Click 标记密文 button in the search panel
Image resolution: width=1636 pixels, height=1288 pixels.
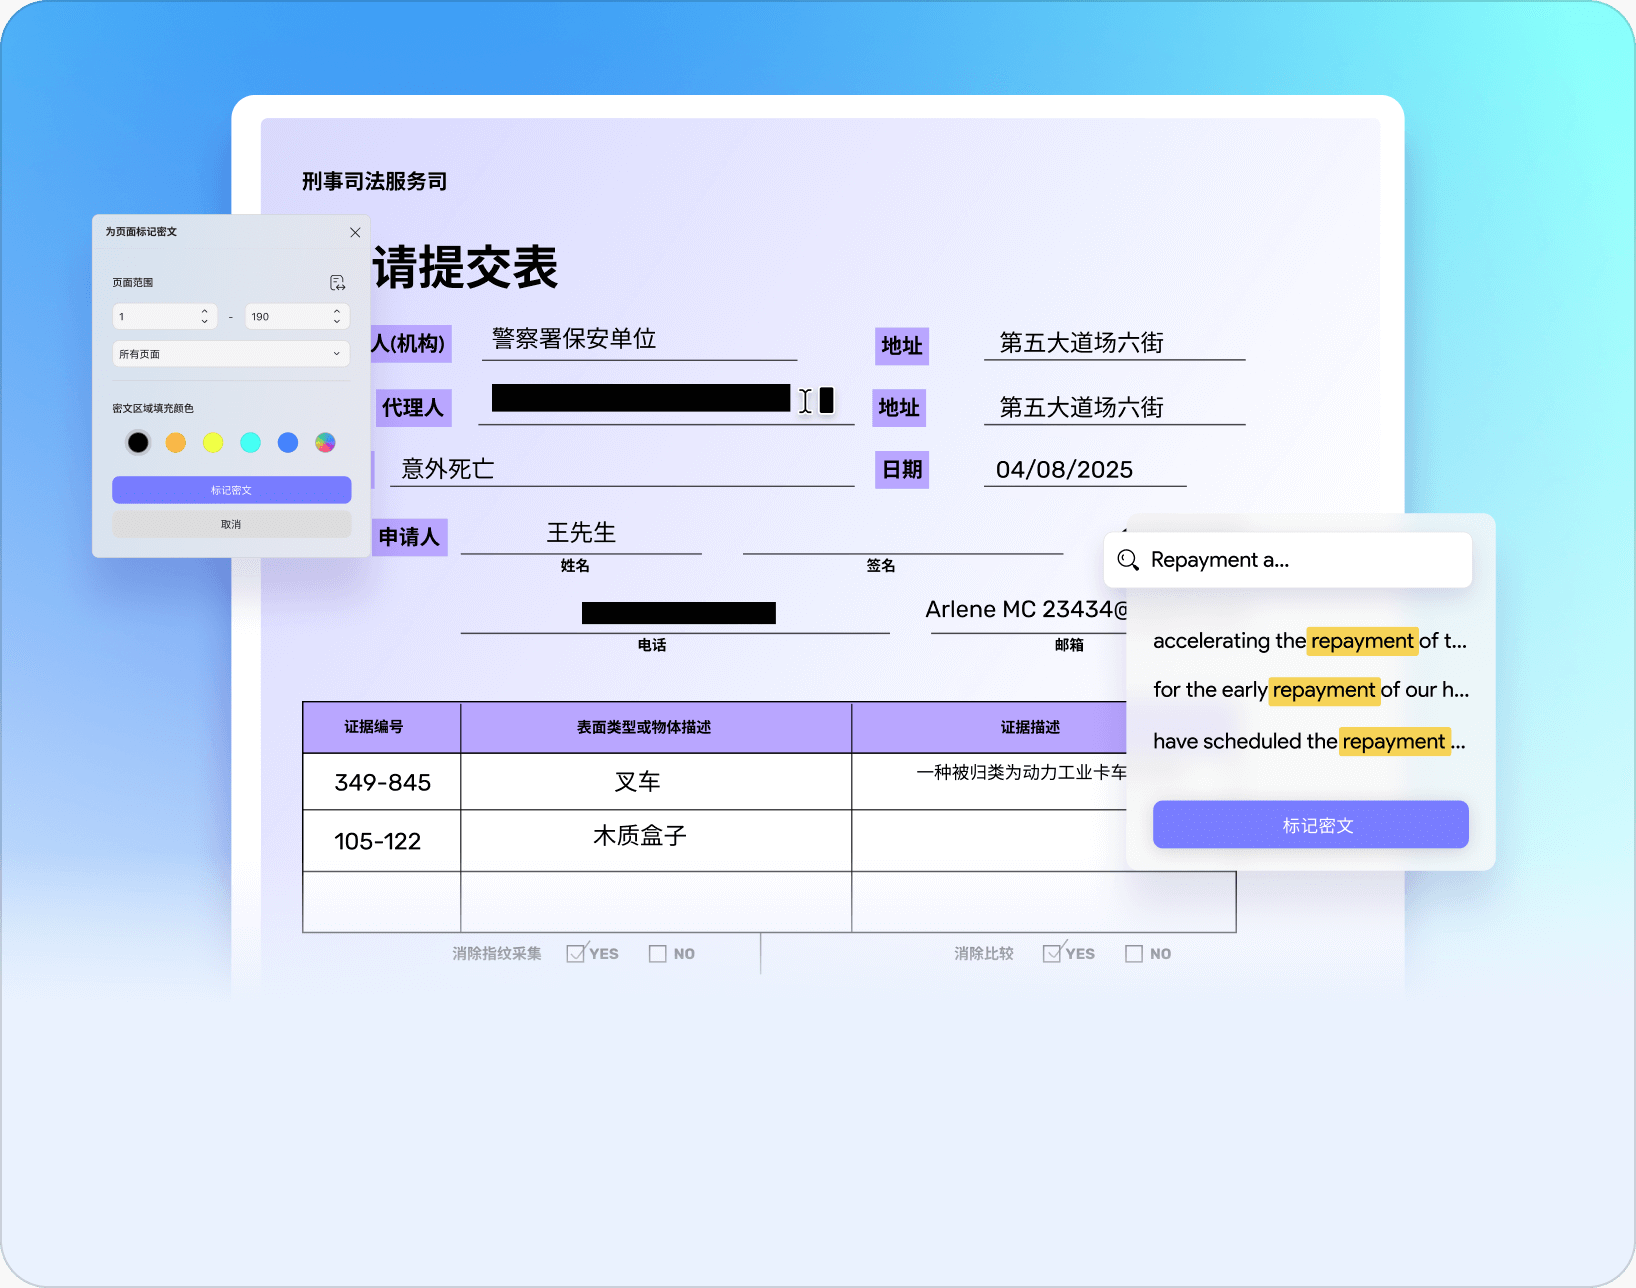click(1310, 825)
